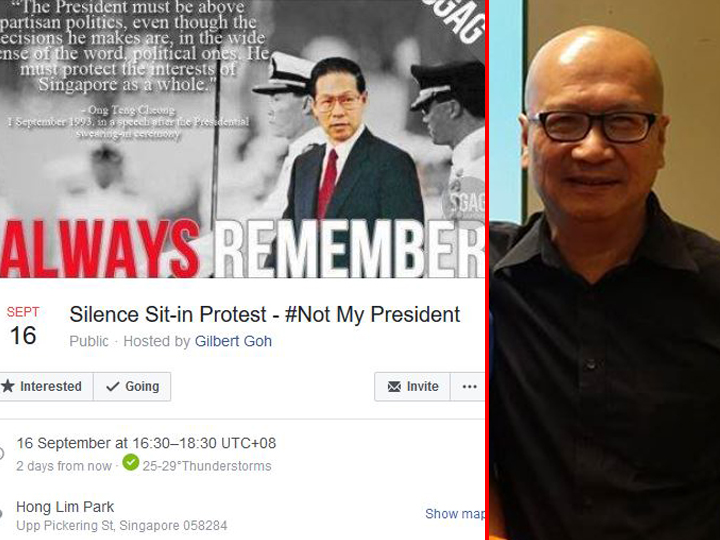Click the SGAG watermark logo on cover image
Screen dimensions: 720x540
[465, 201]
